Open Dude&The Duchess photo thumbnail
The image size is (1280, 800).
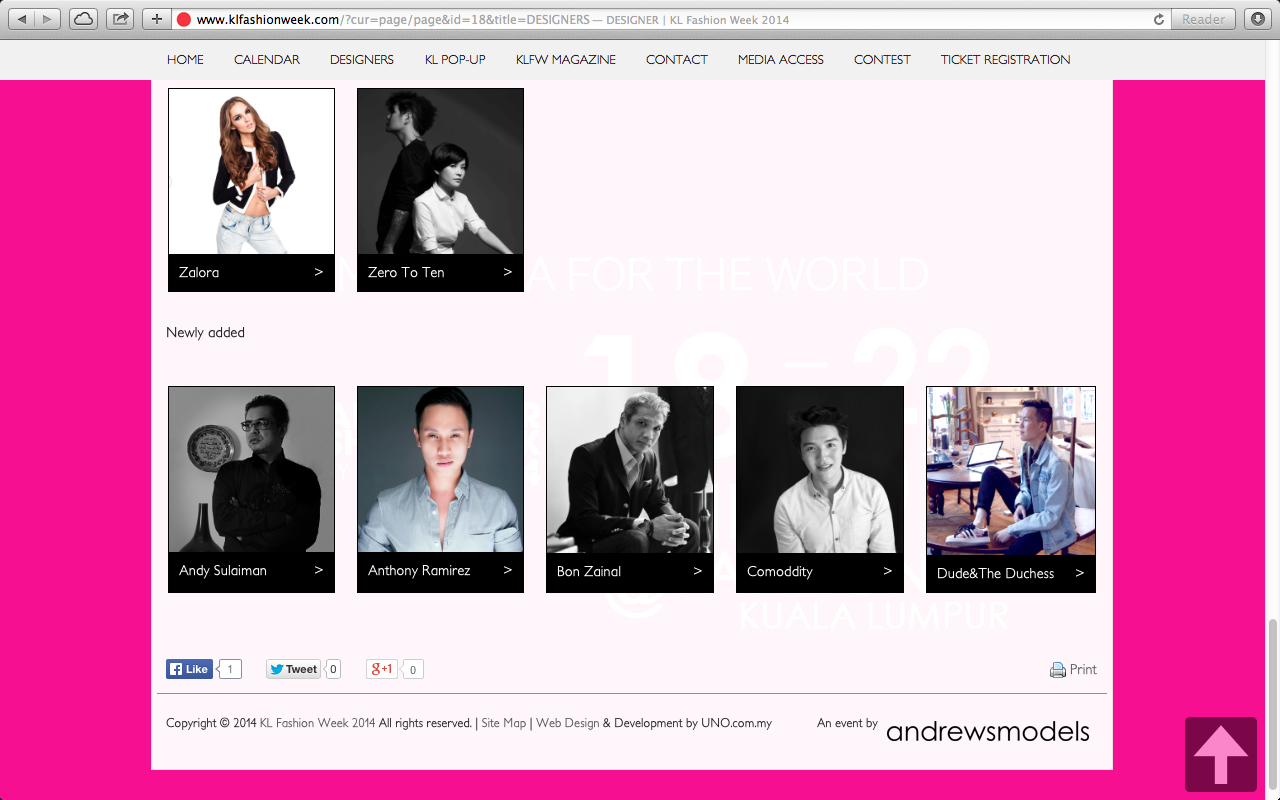pyautogui.click(x=1011, y=471)
